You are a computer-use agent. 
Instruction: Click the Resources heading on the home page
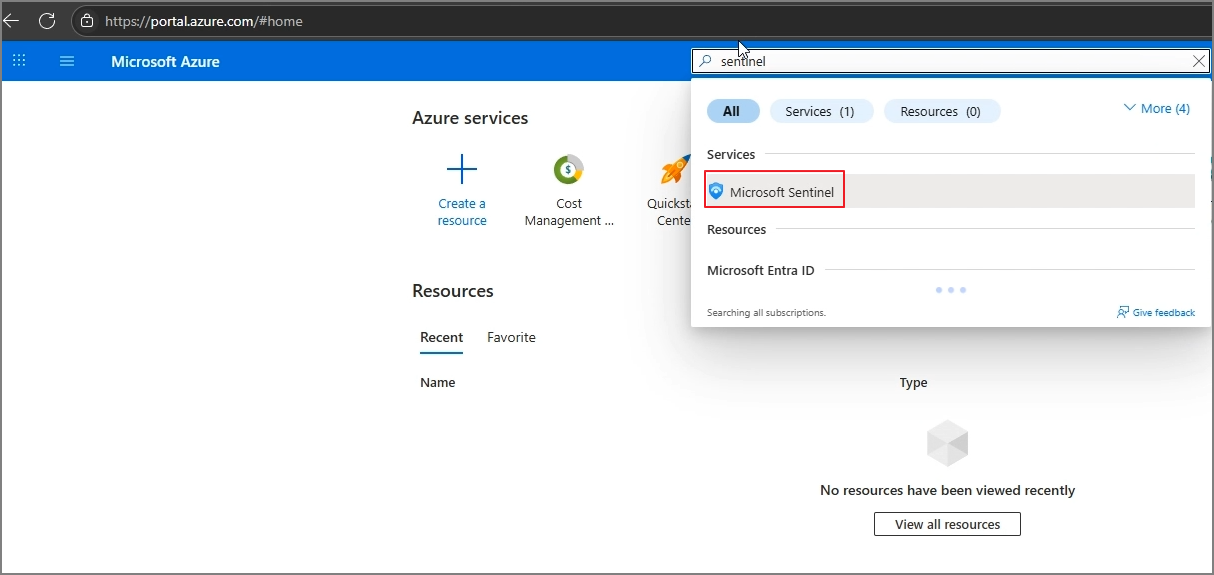click(453, 291)
